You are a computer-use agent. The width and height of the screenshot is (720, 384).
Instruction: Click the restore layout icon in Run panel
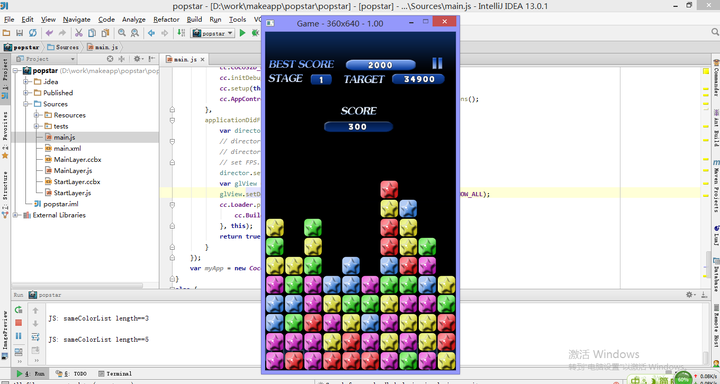coord(18,352)
